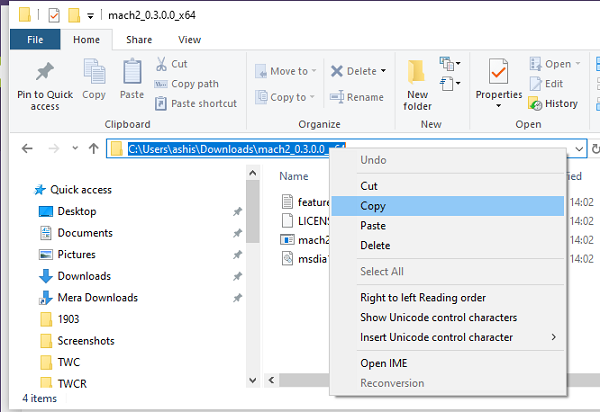Click the Forward navigation arrow
Viewport: 600px width, 412px height.
54,148
